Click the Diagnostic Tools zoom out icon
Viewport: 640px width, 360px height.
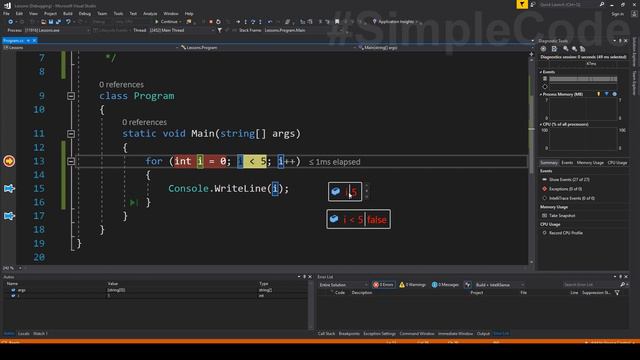[574, 49]
